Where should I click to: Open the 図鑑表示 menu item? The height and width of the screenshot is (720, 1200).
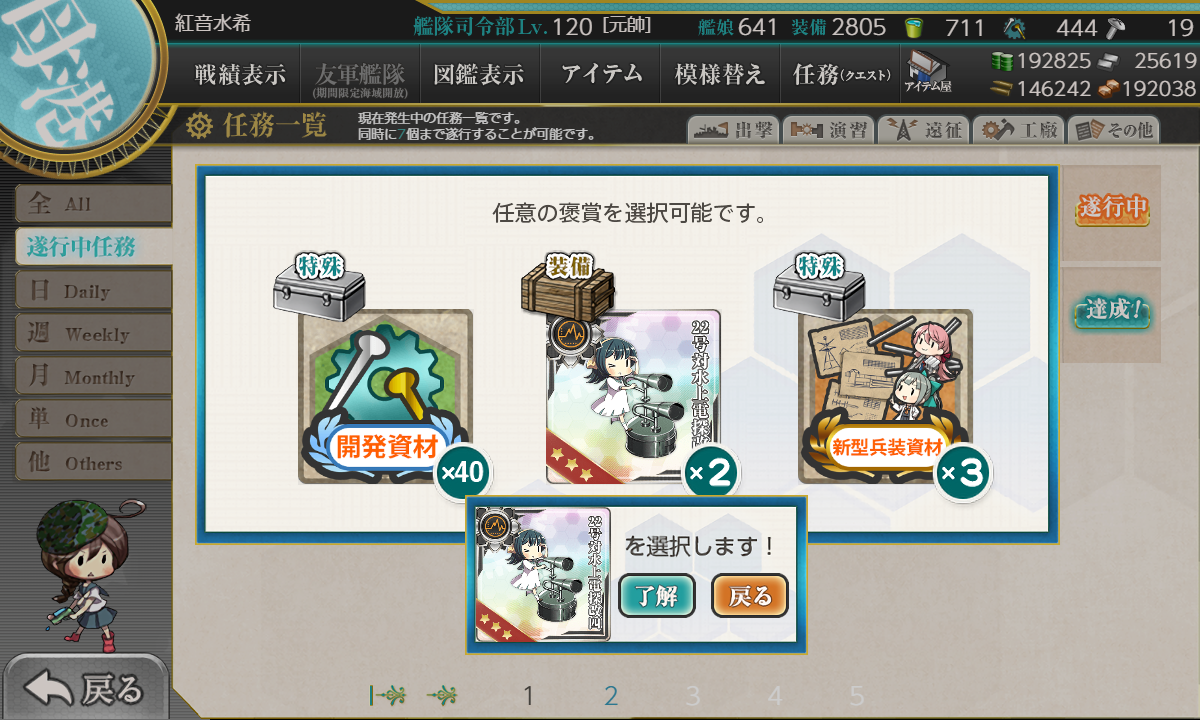pyautogui.click(x=478, y=74)
